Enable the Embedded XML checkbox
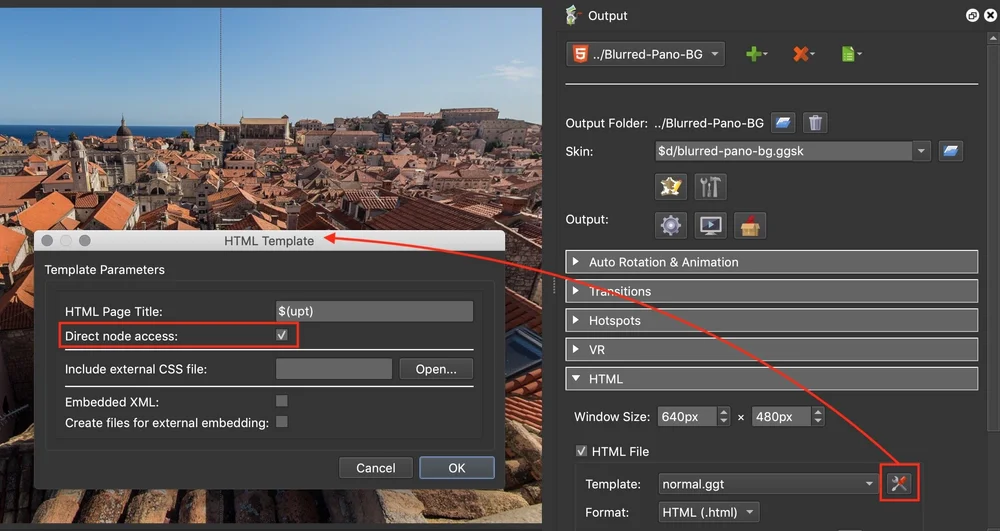The width and height of the screenshot is (1000, 531). pyautogui.click(x=281, y=401)
